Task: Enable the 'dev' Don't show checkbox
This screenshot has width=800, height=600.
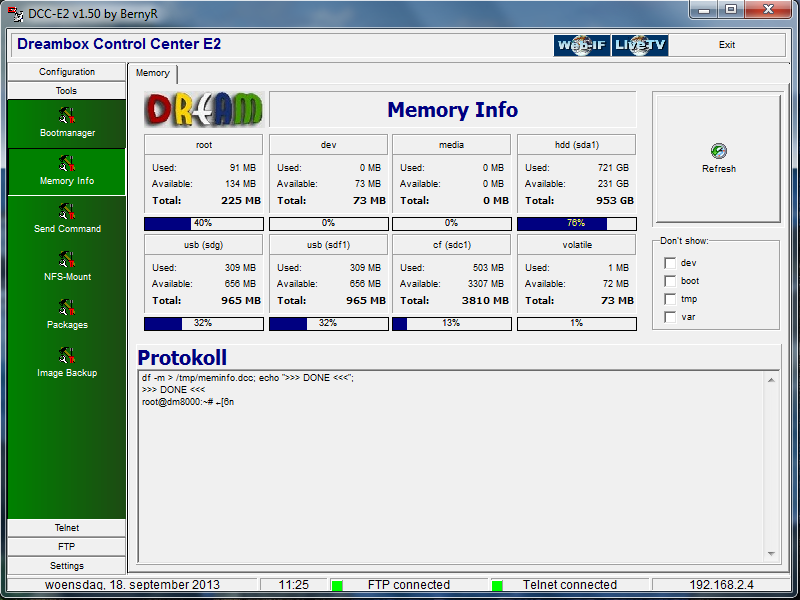Action: click(670, 263)
